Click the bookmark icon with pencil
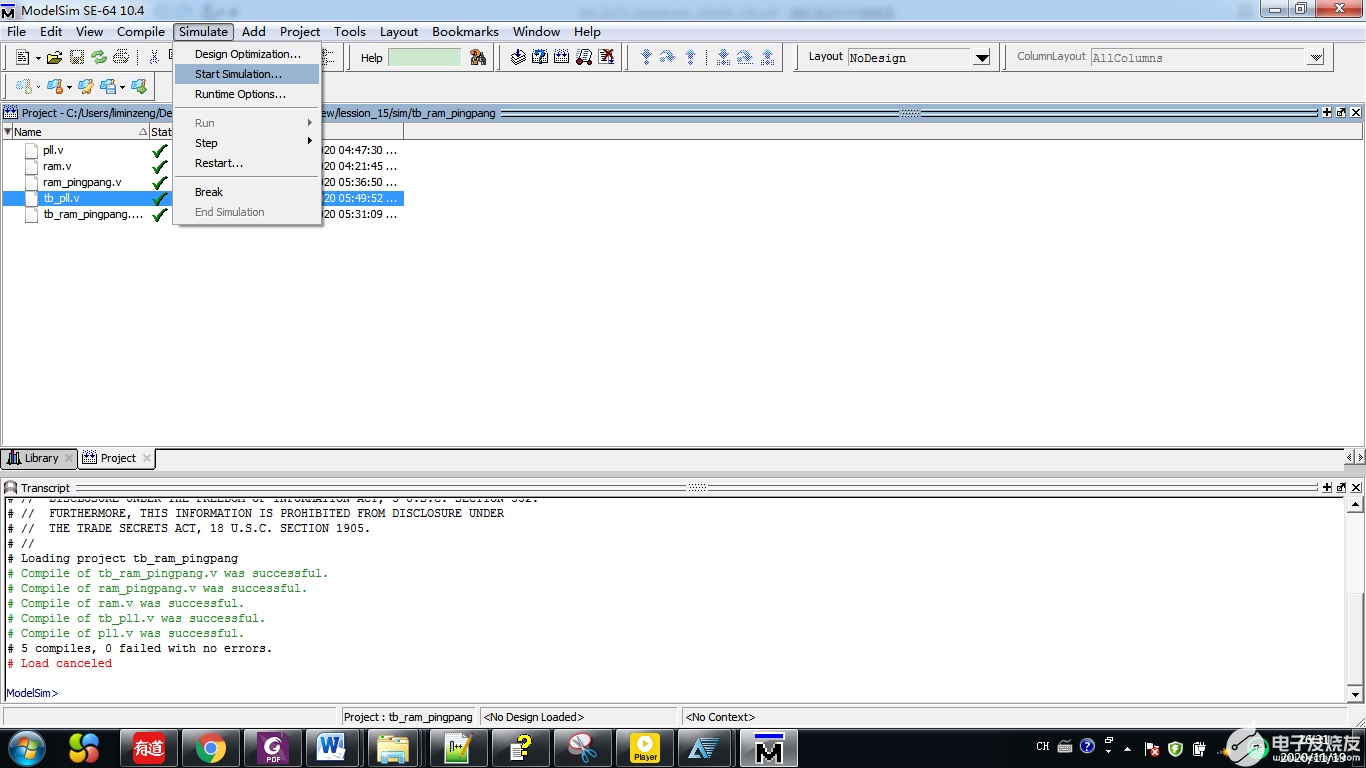This screenshot has height=768, width=1366. 86,87
